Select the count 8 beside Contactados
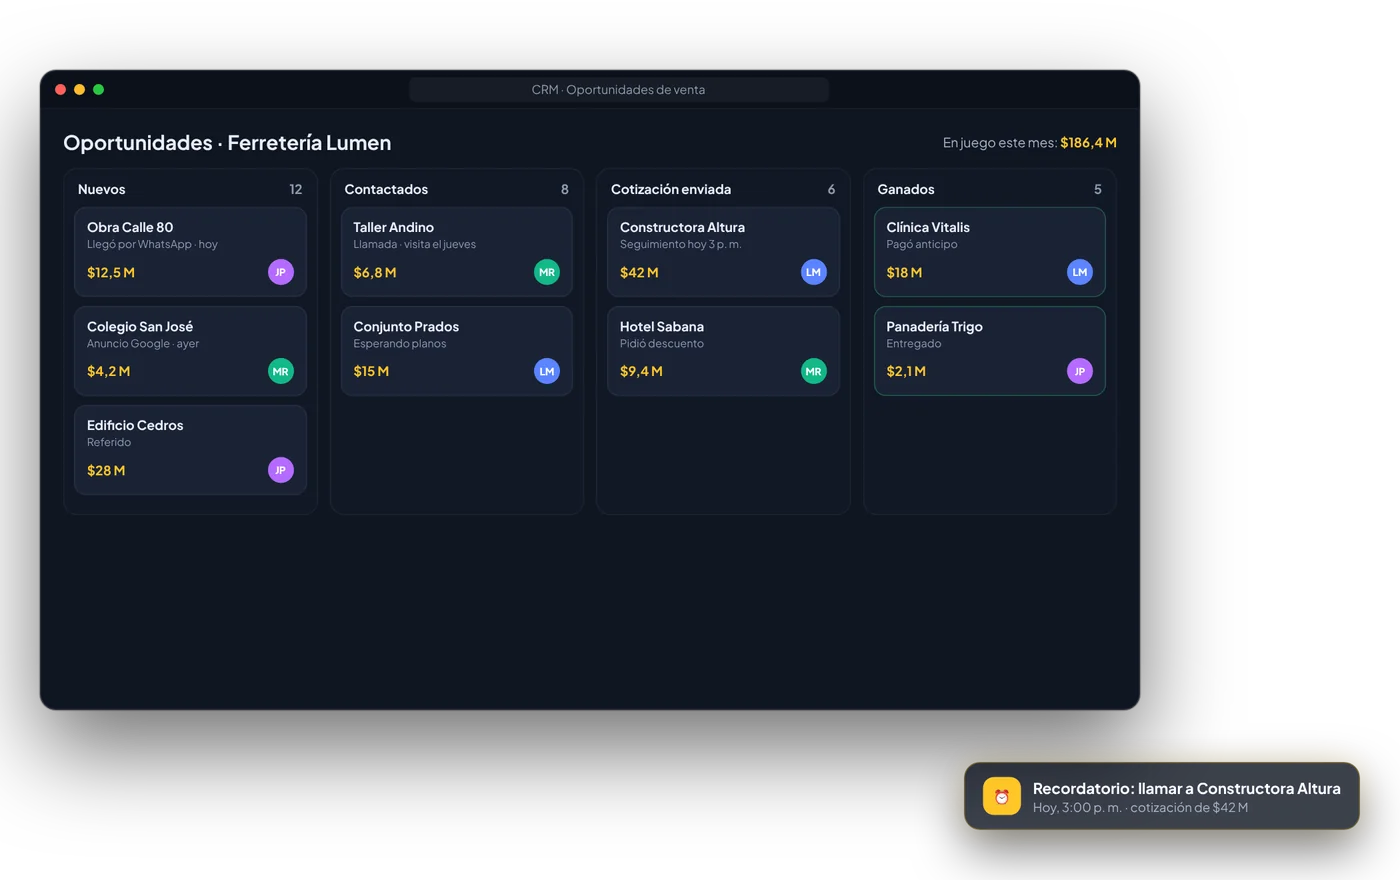This screenshot has height=880, width=1400. click(565, 189)
